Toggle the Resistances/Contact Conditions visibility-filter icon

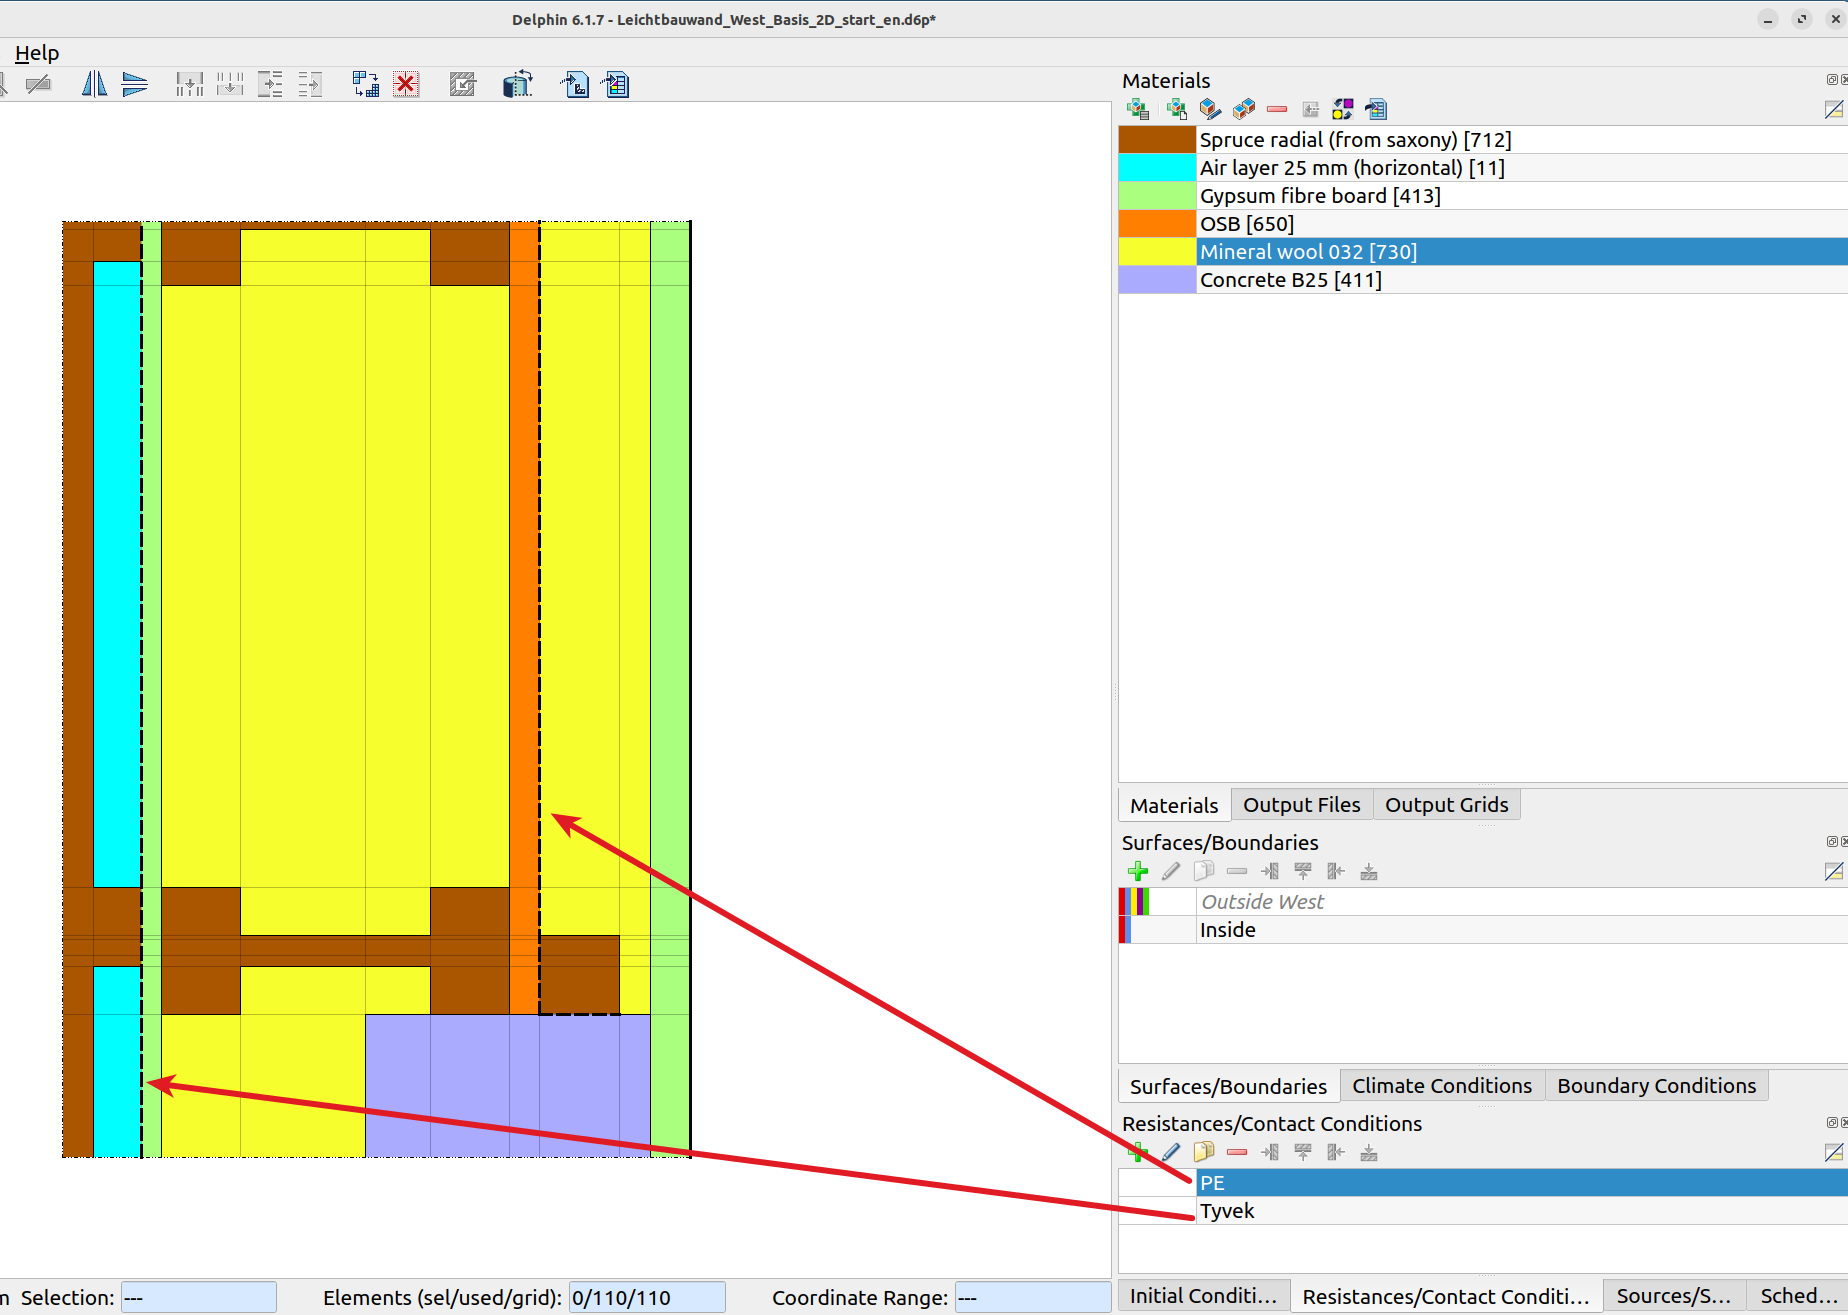pyautogui.click(x=1834, y=1152)
